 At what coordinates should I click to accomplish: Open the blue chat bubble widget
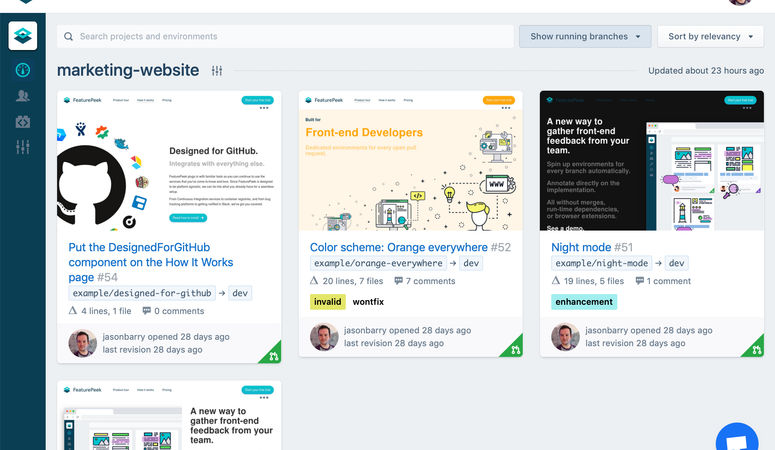tap(737, 439)
